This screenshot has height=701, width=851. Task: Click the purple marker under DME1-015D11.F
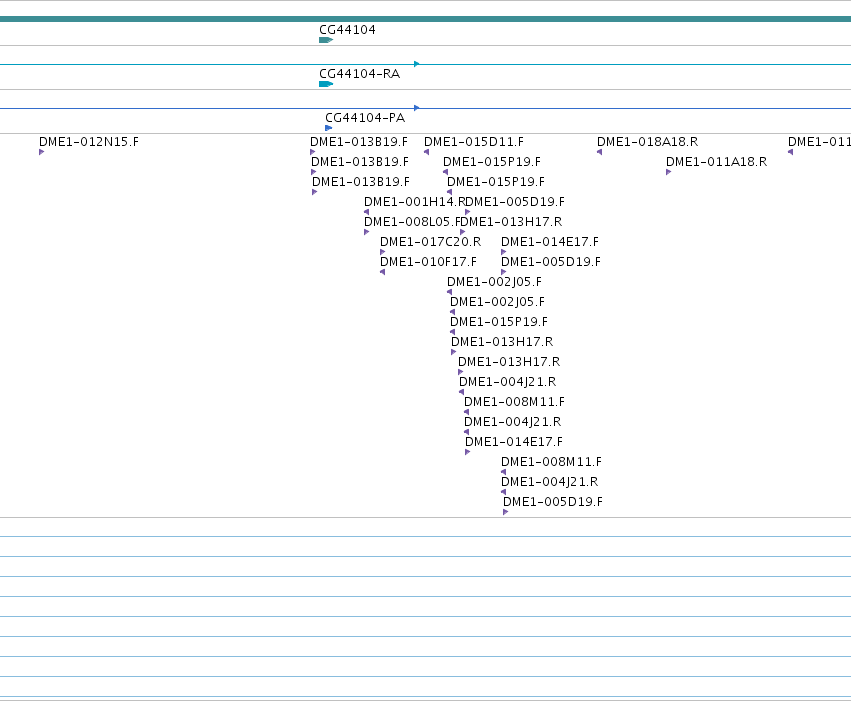point(427,152)
